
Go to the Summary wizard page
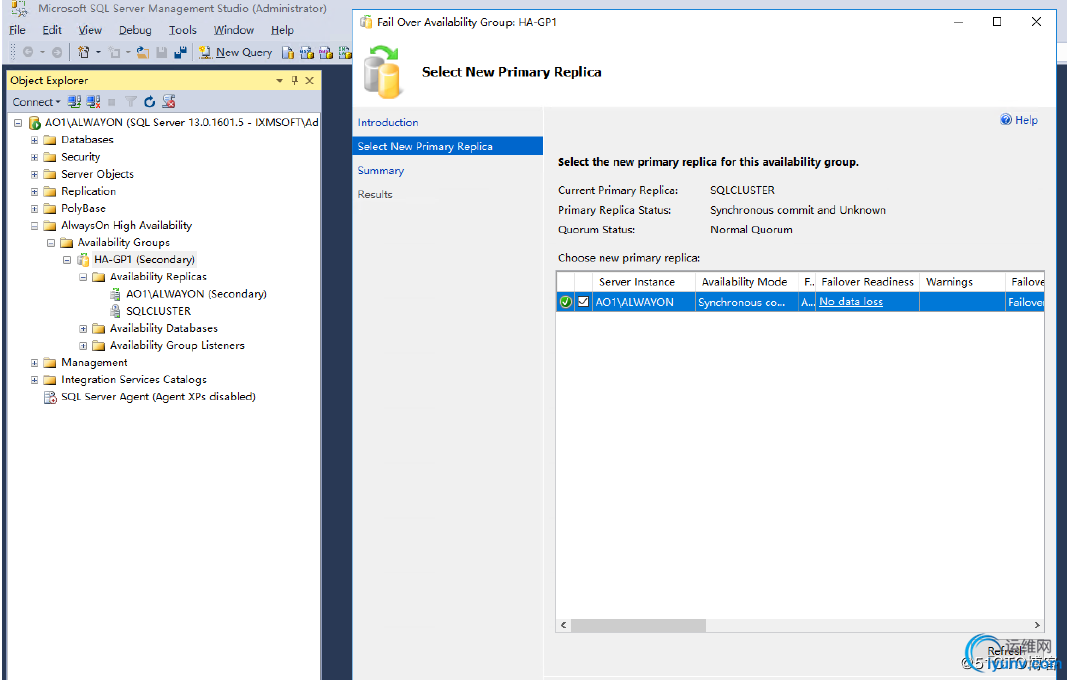pos(381,170)
